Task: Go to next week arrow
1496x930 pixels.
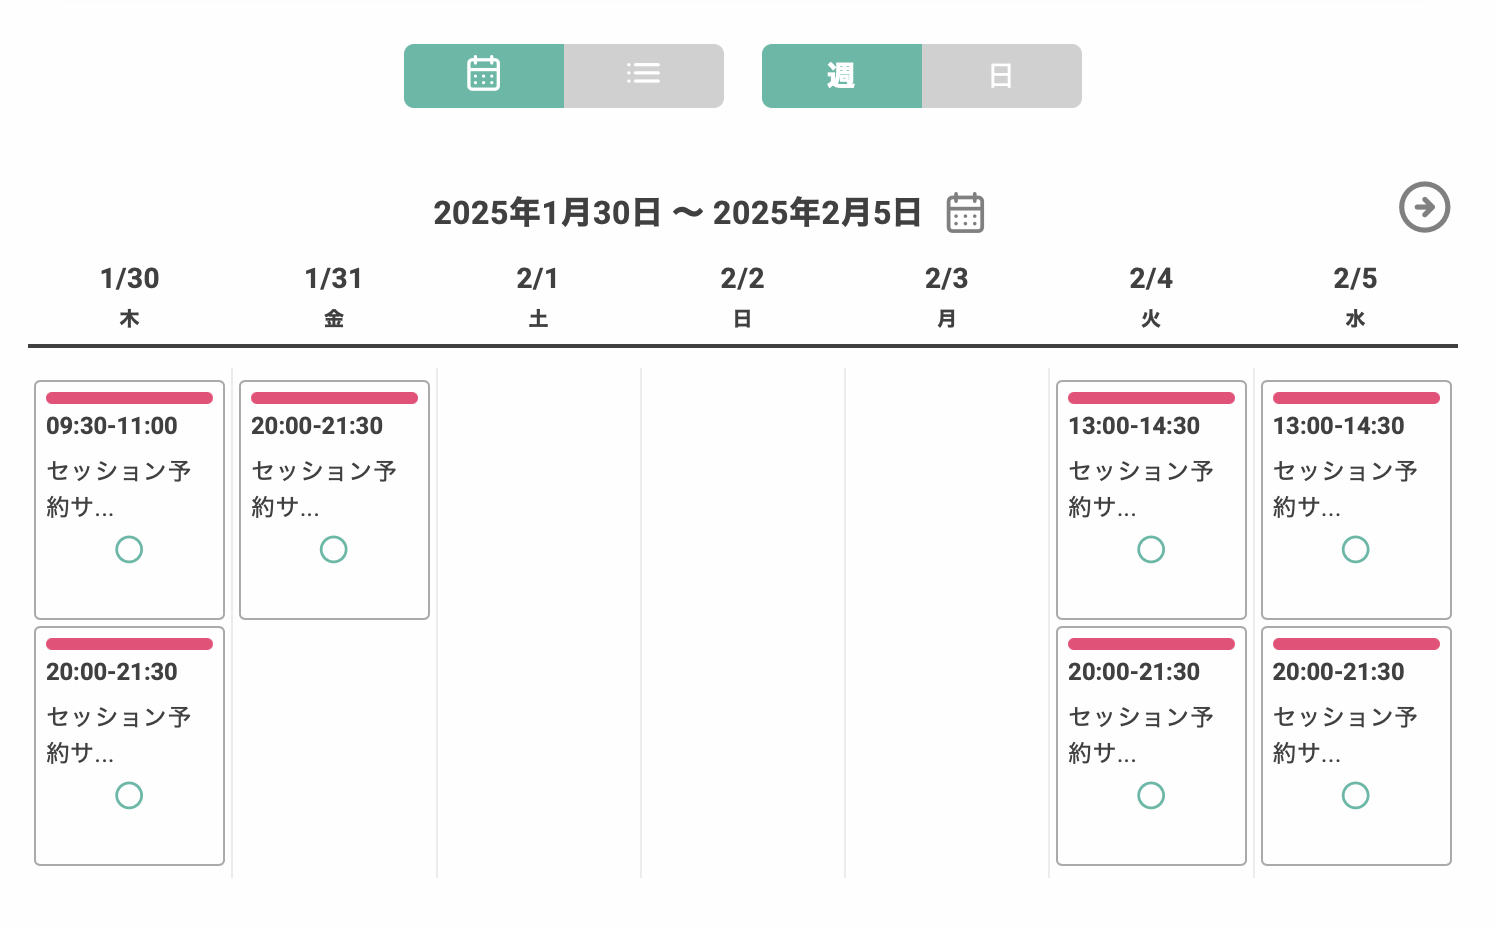Action: 1424,207
